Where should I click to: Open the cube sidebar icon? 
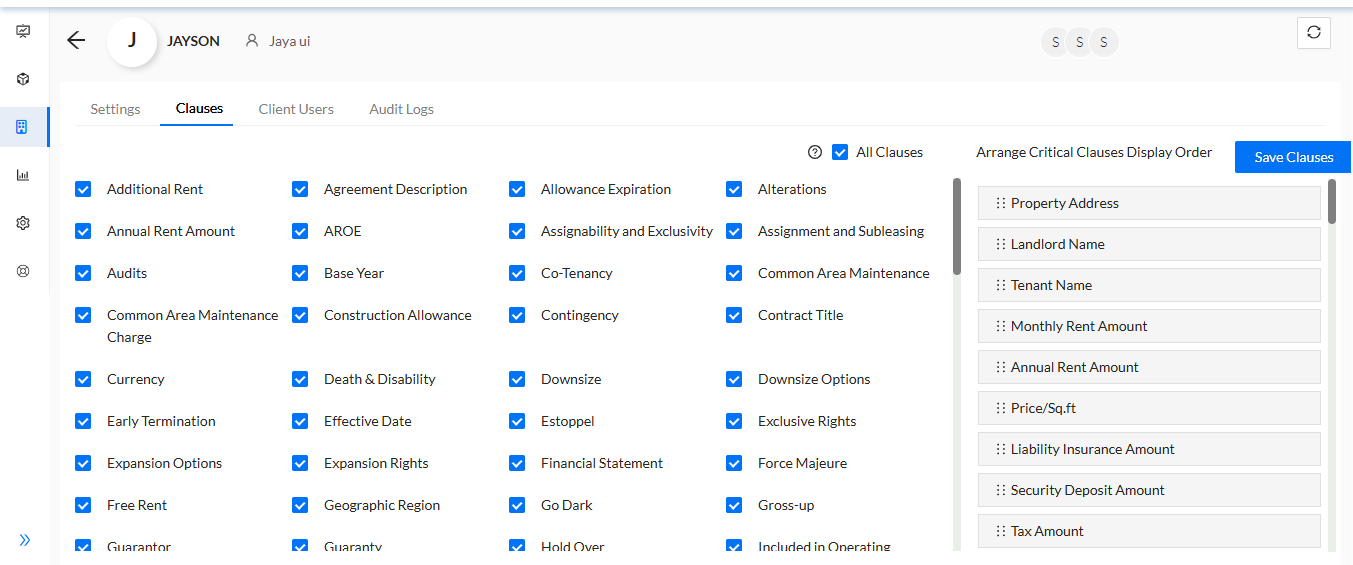pyautogui.click(x=23, y=79)
